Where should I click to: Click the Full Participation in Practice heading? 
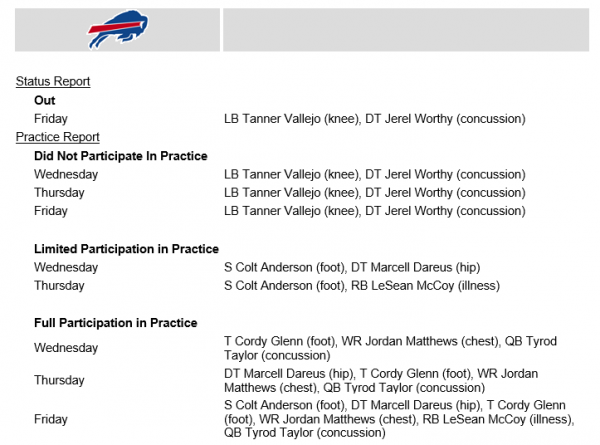(x=115, y=323)
